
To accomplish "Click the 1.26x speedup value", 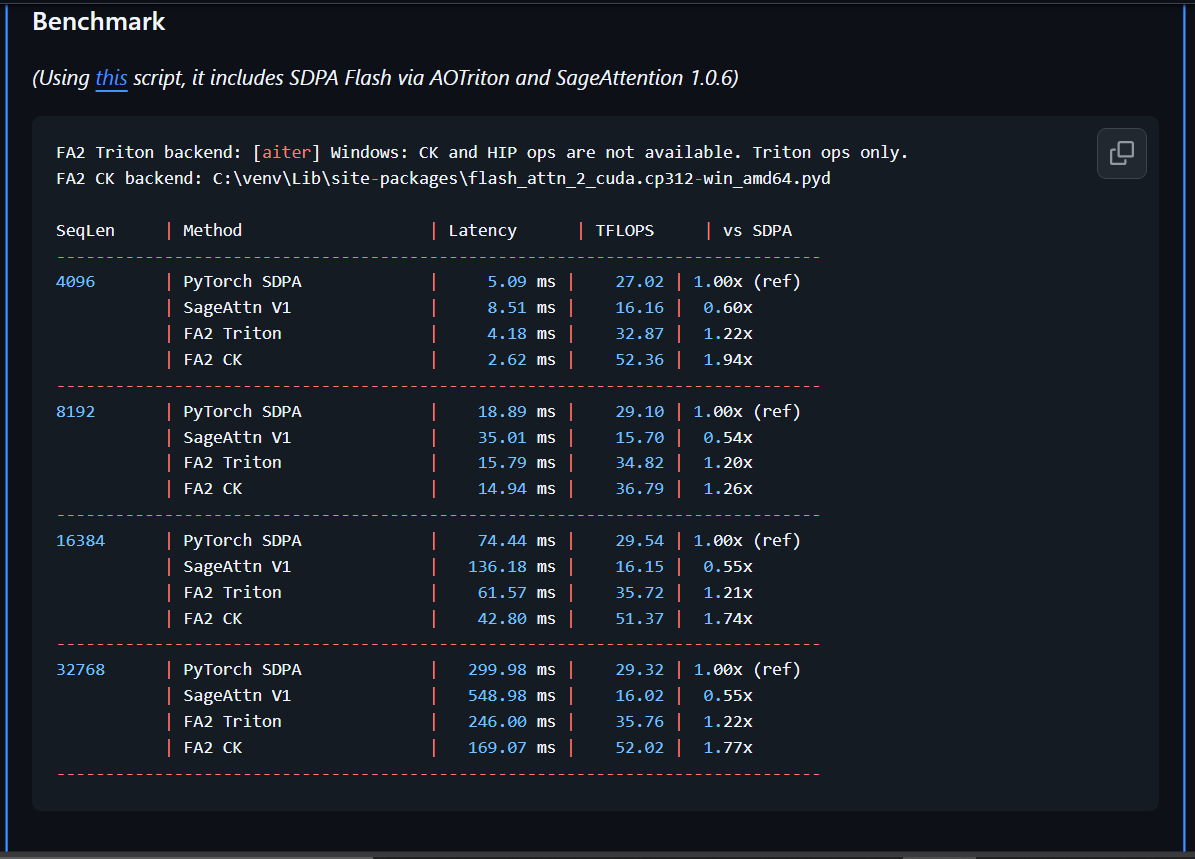I will pyautogui.click(x=728, y=488).
